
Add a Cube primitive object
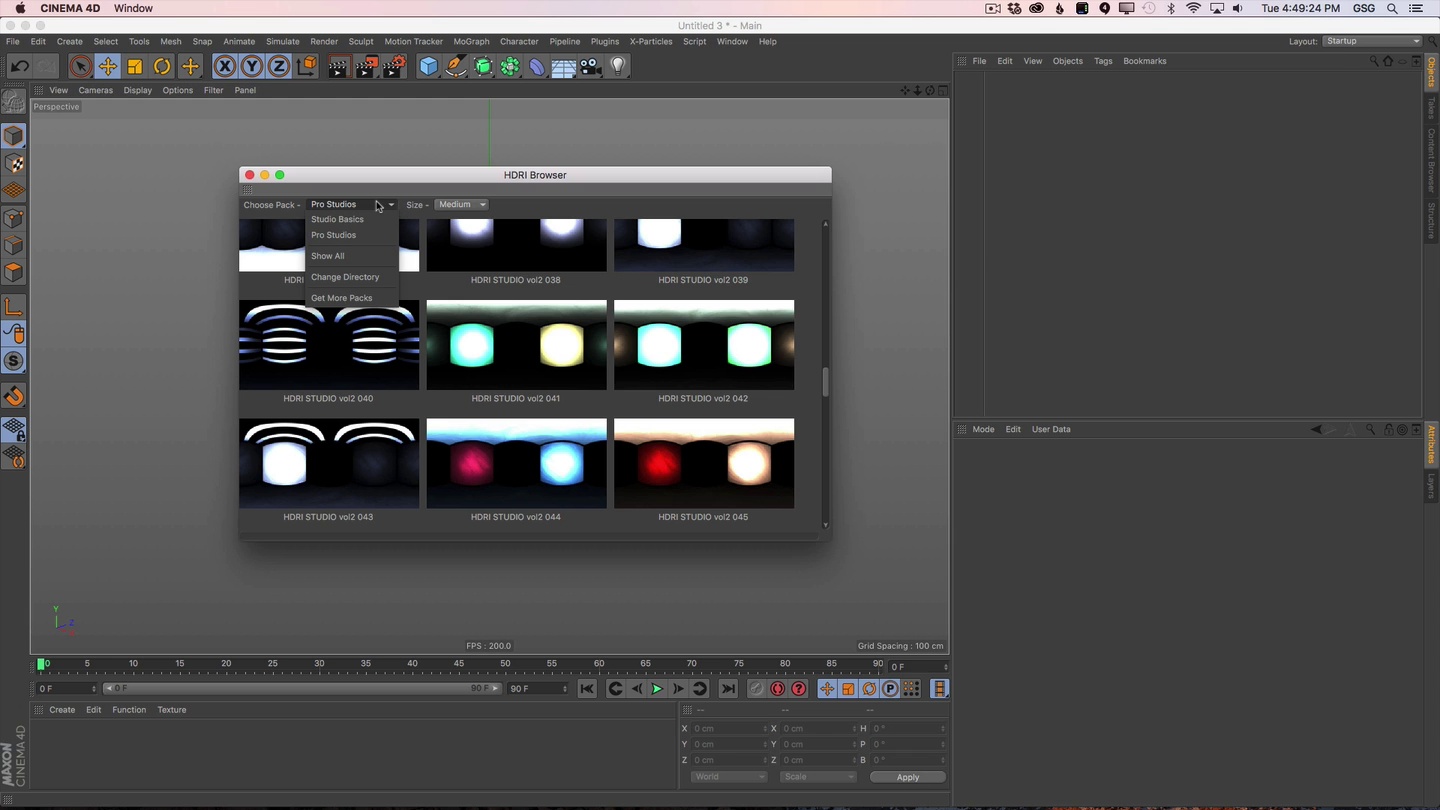coord(429,66)
